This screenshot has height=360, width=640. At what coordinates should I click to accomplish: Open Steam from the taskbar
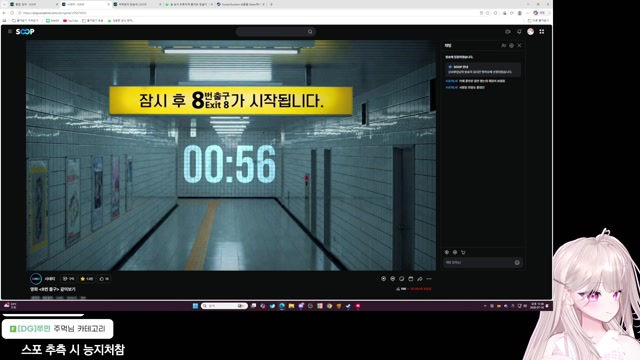[348, 306]
